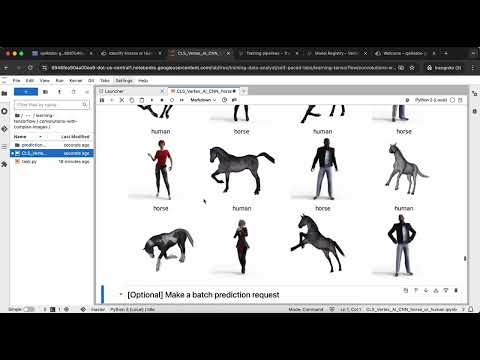
Task: Click the Mode: Command status bar text
Action: click(x=306, y=310)
